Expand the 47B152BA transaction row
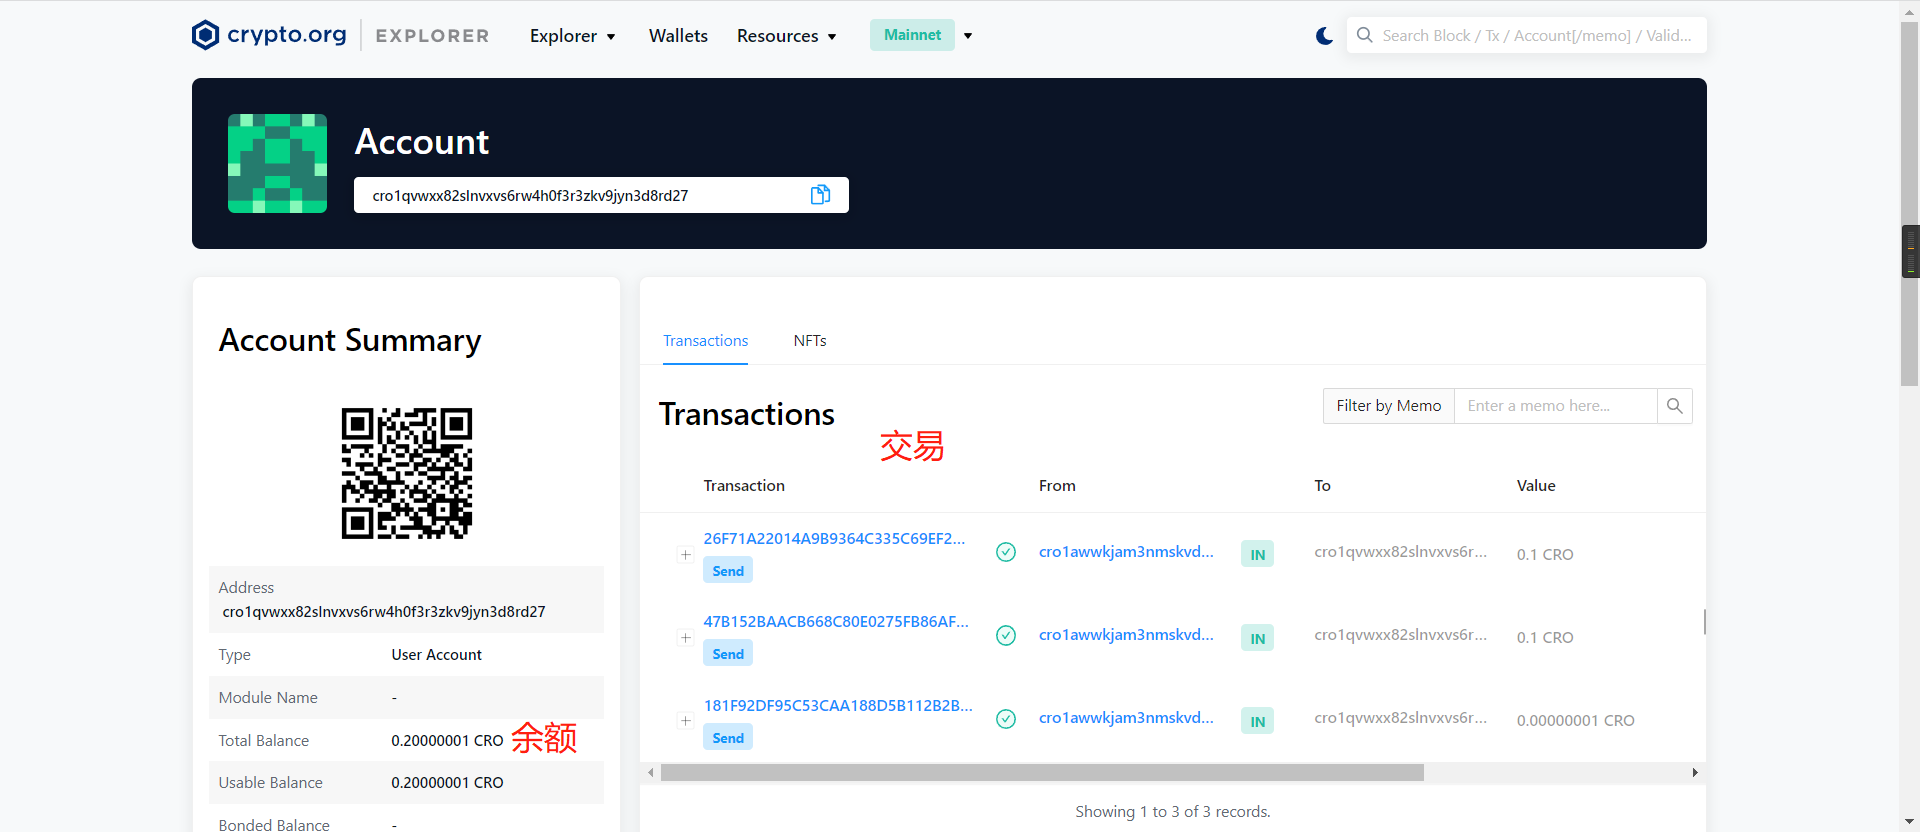The width and height of the screenshot is (1920, 832). [x=686, y=637]
